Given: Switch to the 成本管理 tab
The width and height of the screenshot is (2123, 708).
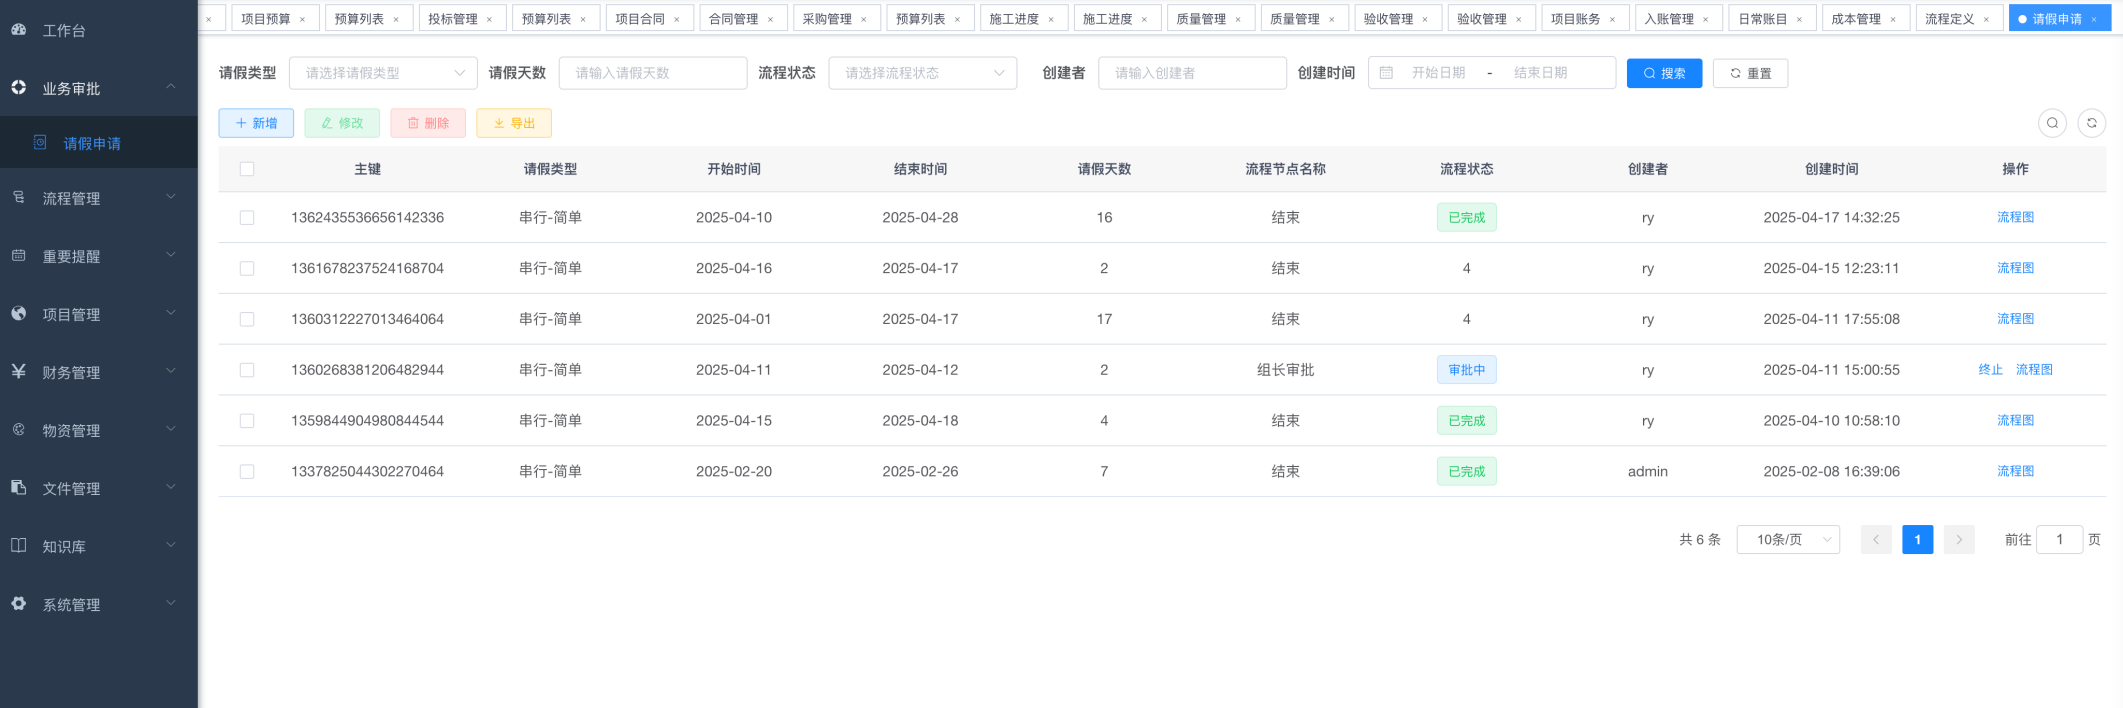Looking at the screenshot, I should coord(1855,19).
